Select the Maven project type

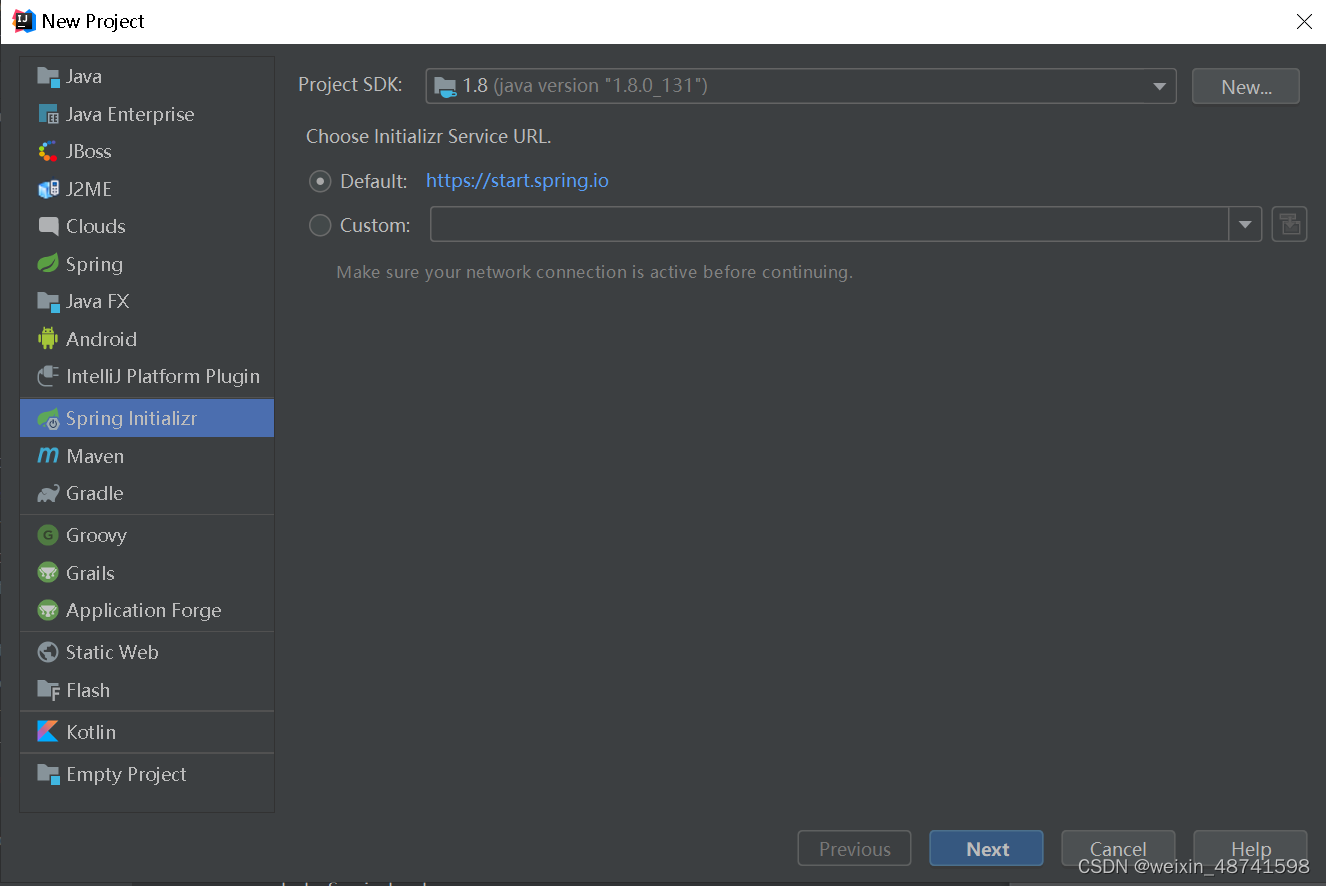pos(93,456)
